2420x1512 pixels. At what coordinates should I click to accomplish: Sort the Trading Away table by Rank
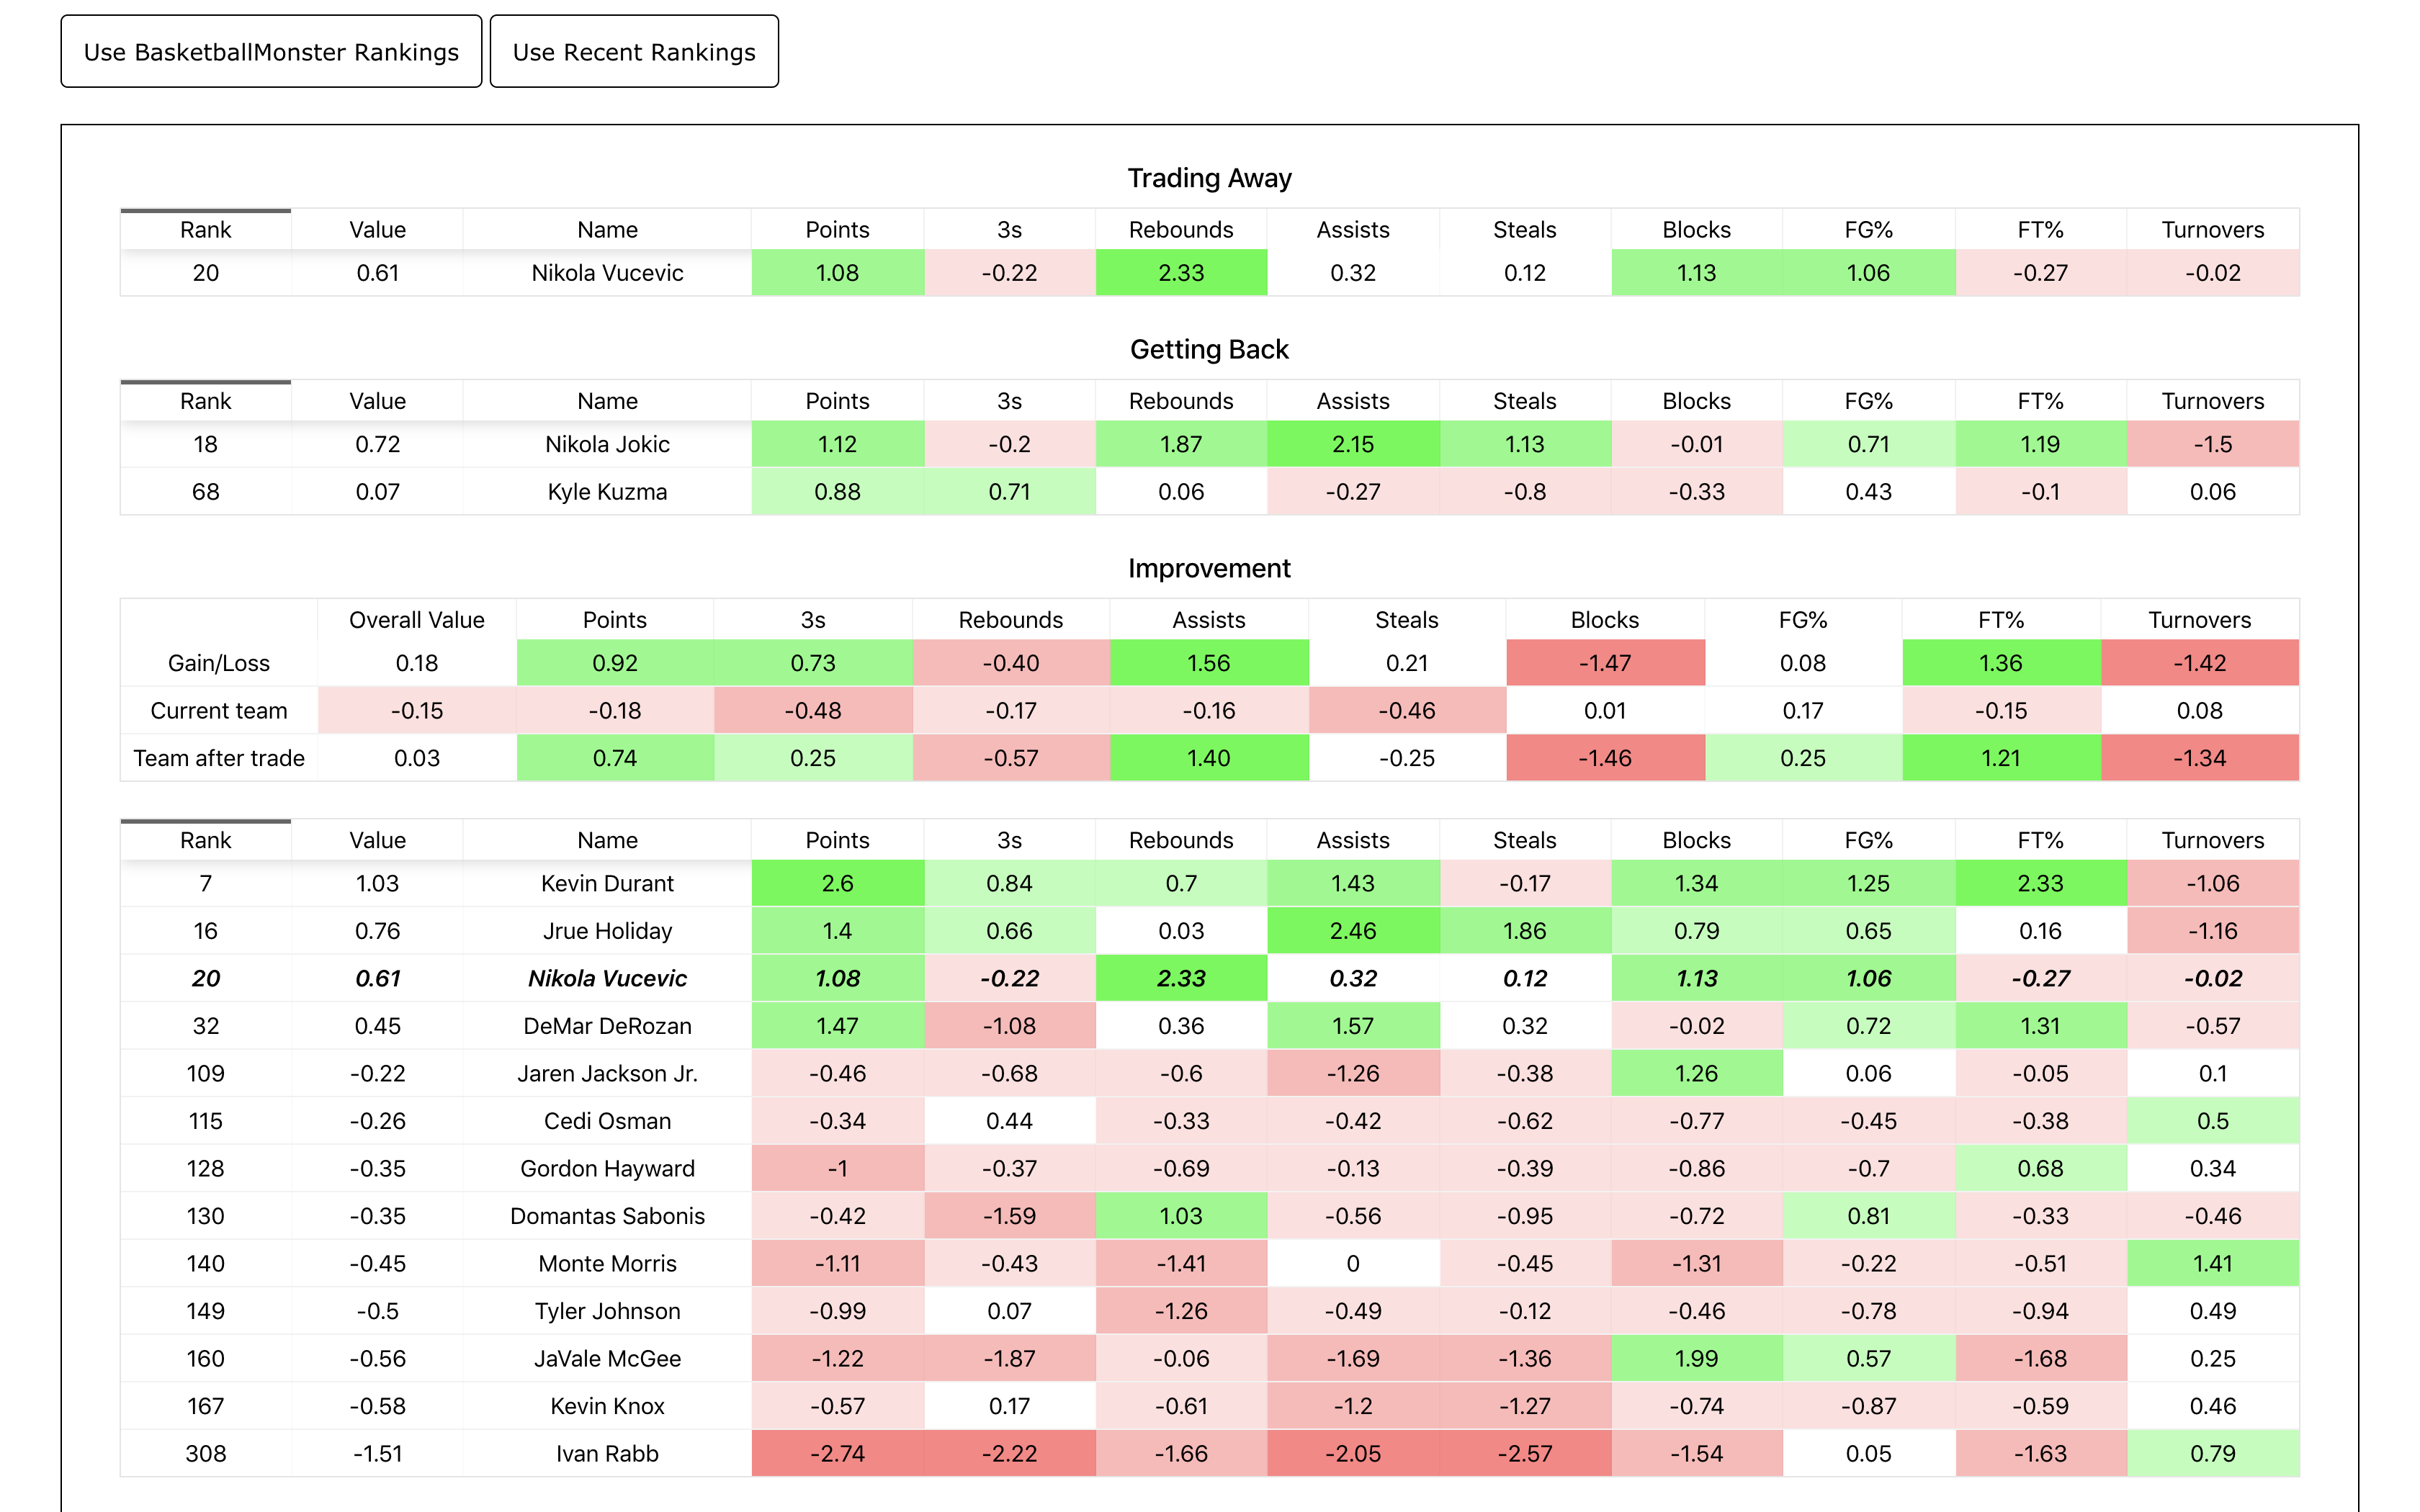[205, 228]
